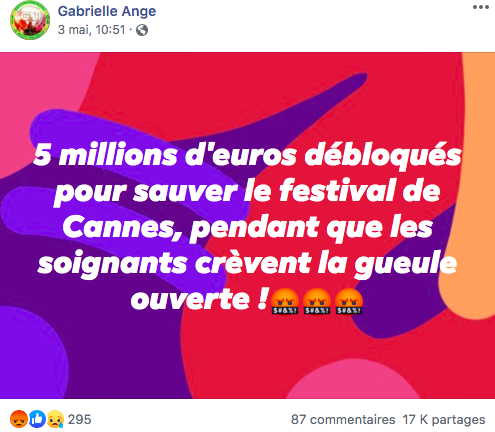Screen dimensions: 495x432
Task: Open the 295 reactions count list
Action: pos(80,419)
